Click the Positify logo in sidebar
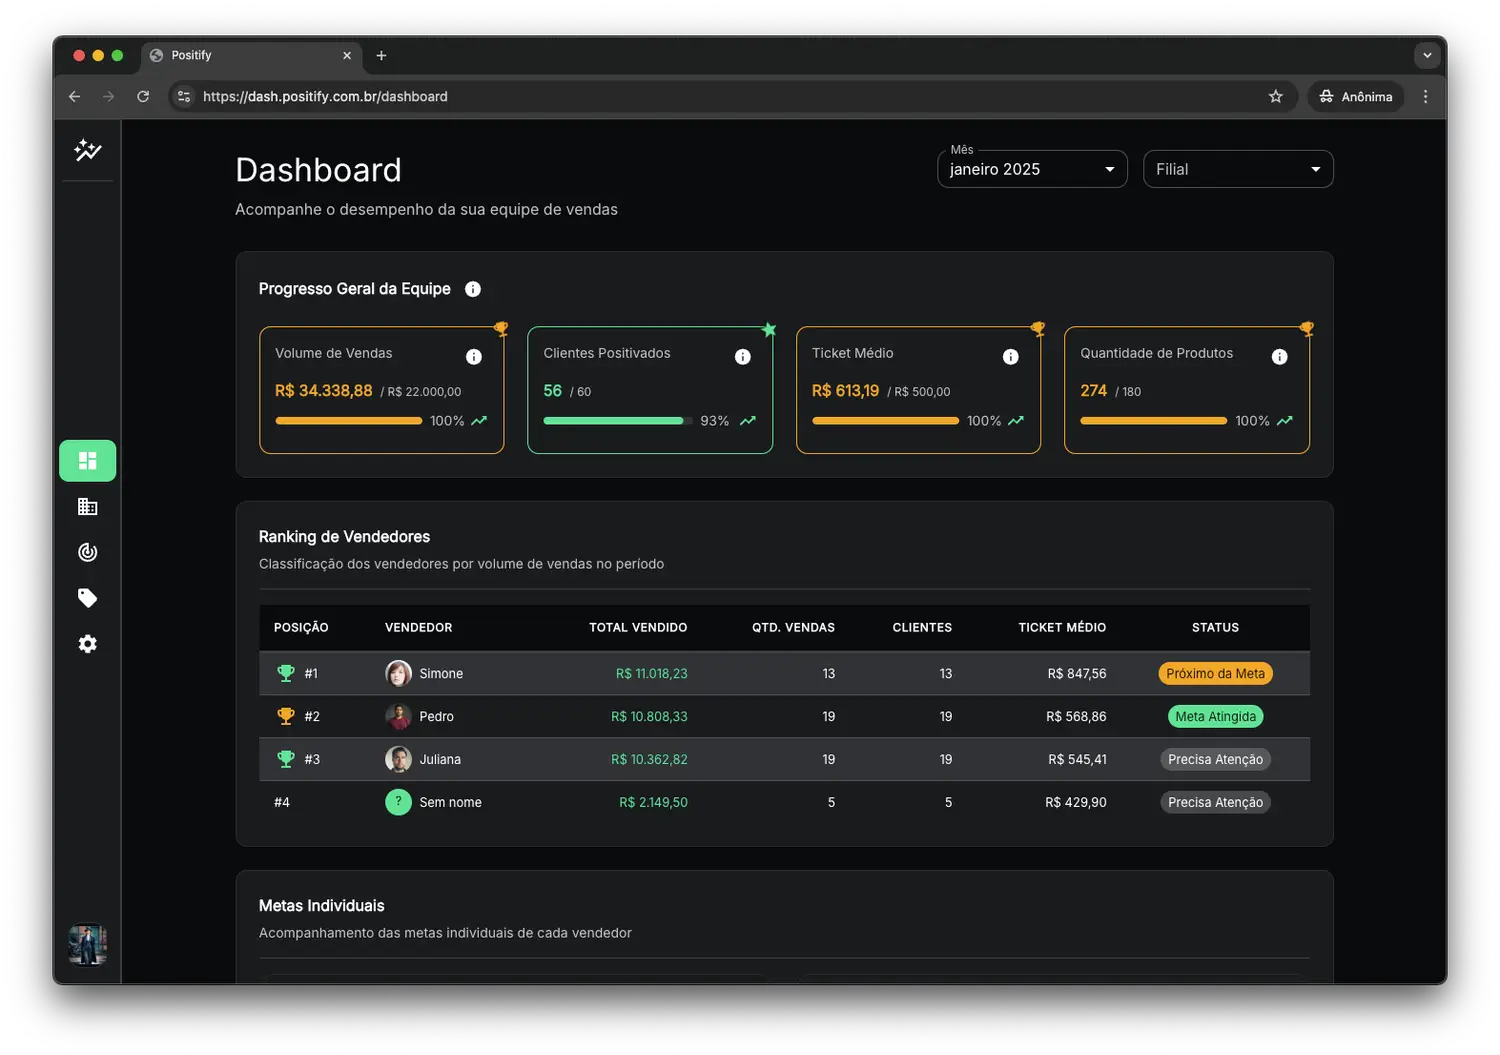Viewport: 1500px width, 1055px height. point(88,150)
